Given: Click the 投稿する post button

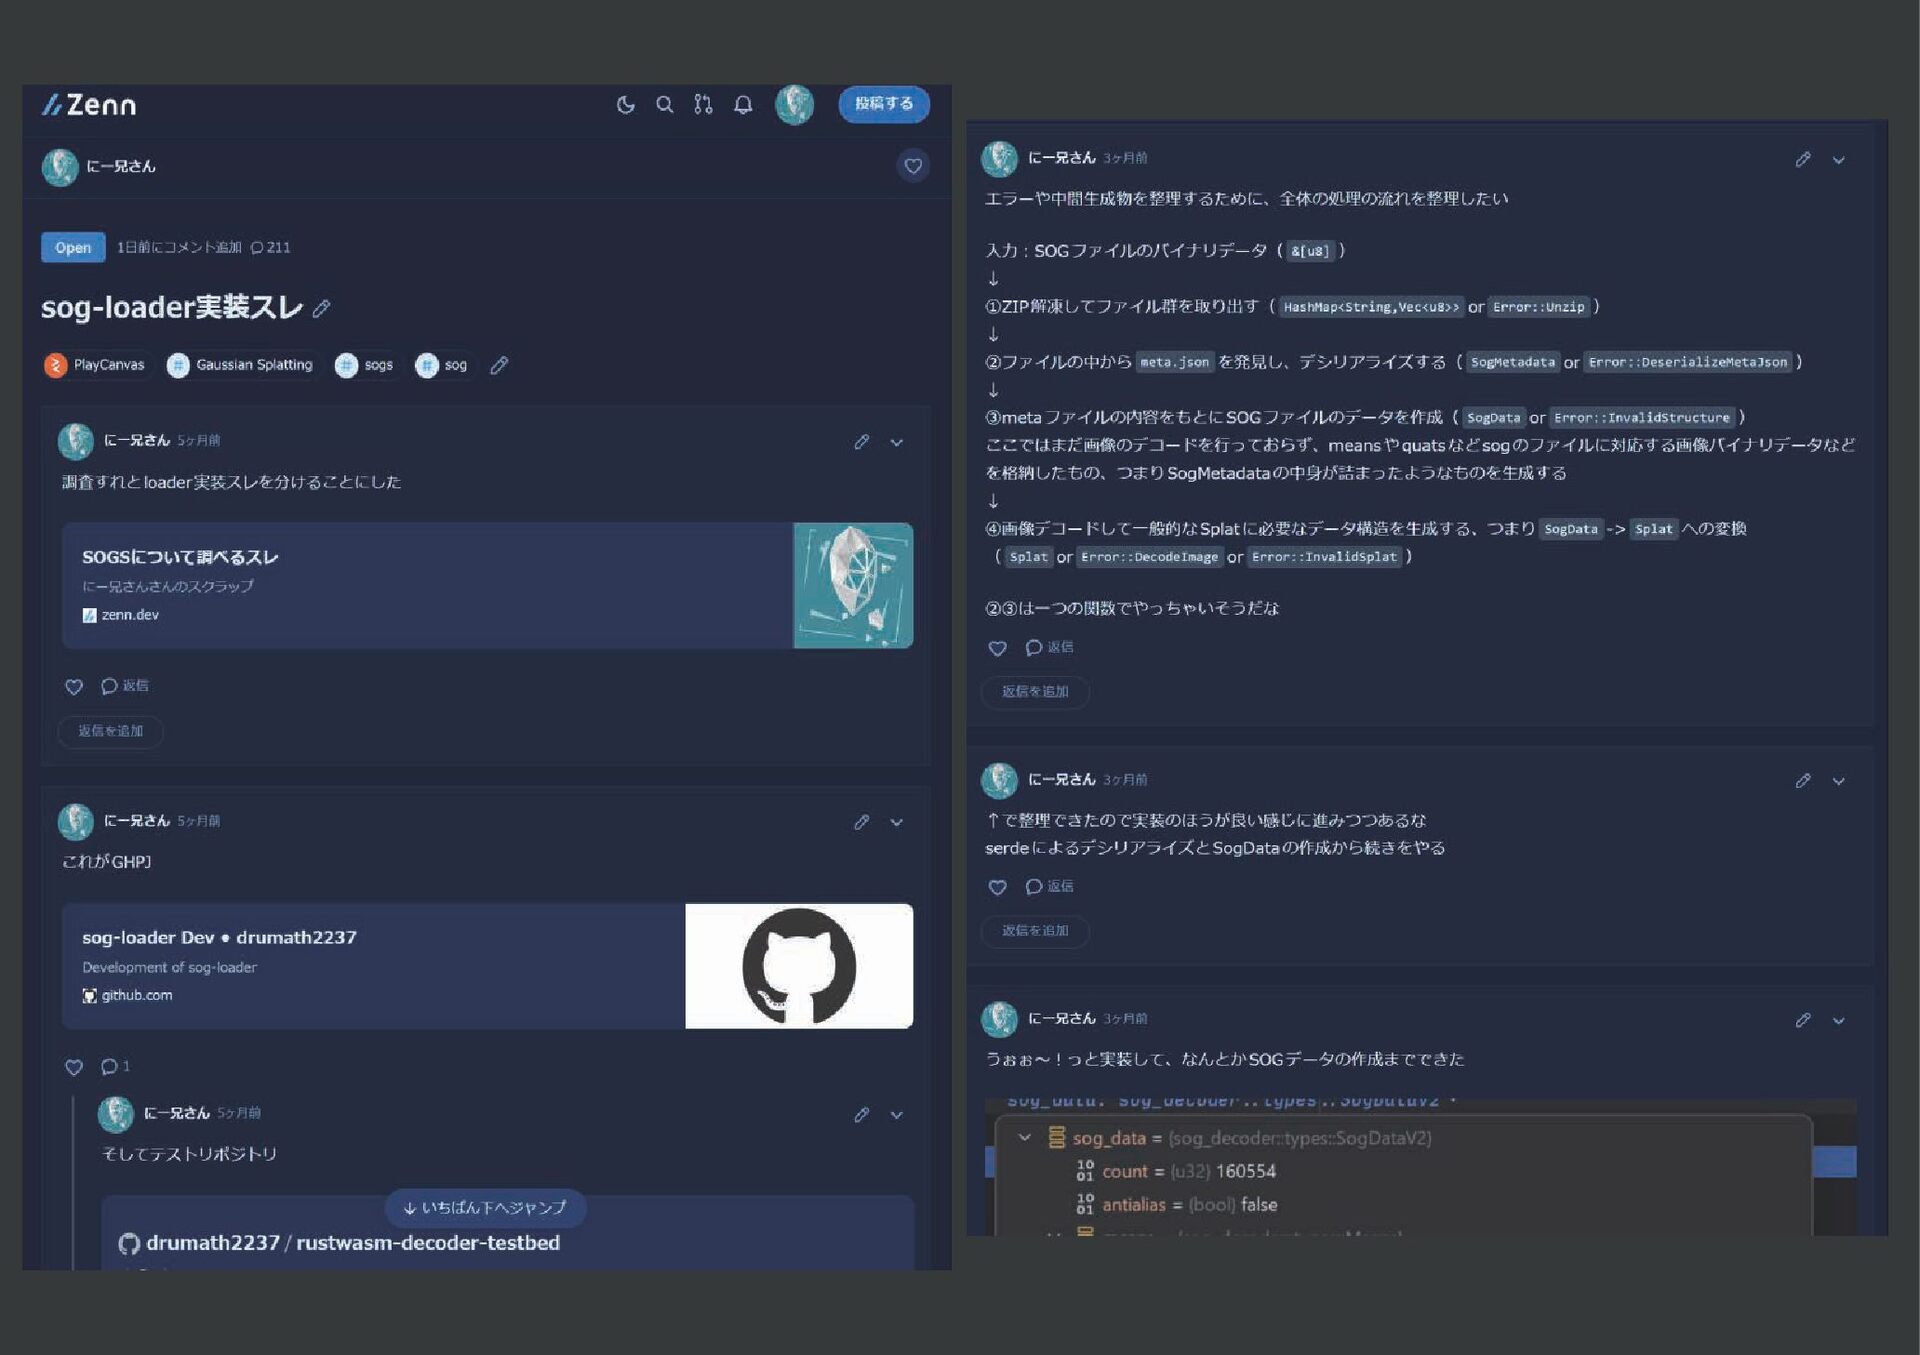Looking at the screenshot, I should point(883,104).
